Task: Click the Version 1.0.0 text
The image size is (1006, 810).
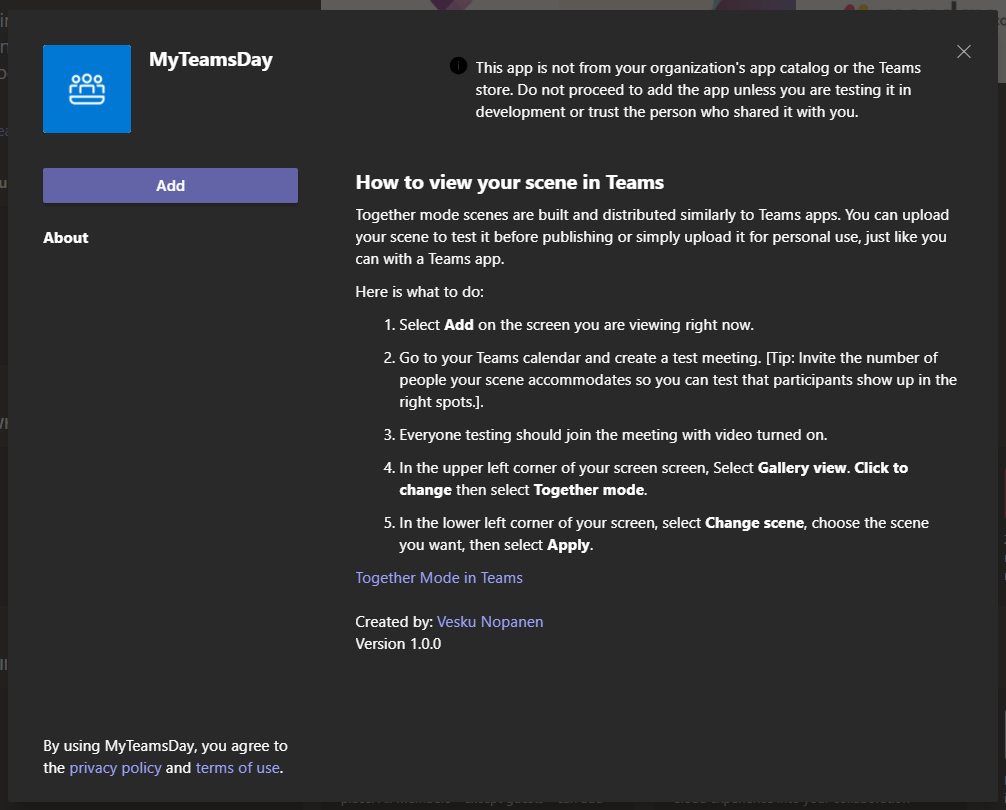Action: [398, 644]
